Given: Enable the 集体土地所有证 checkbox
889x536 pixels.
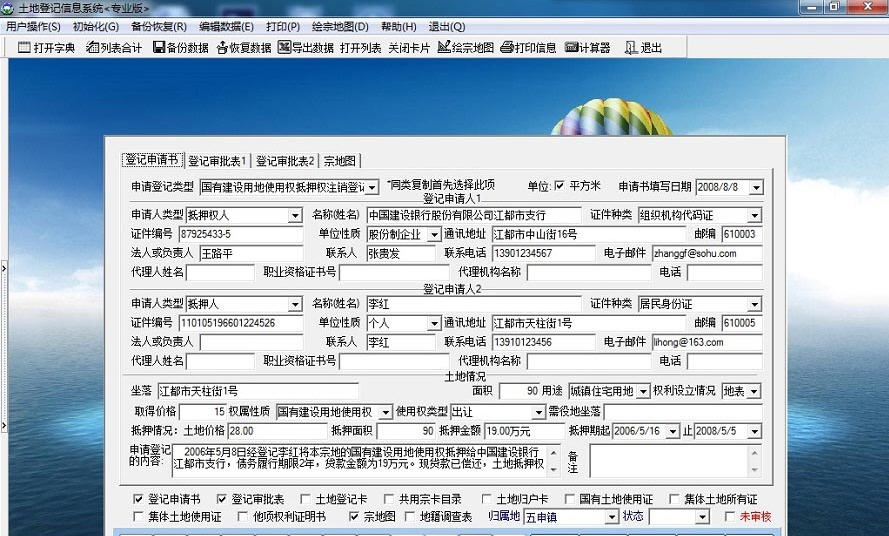Looking at the screenshot, I should [x=674, y=499].
